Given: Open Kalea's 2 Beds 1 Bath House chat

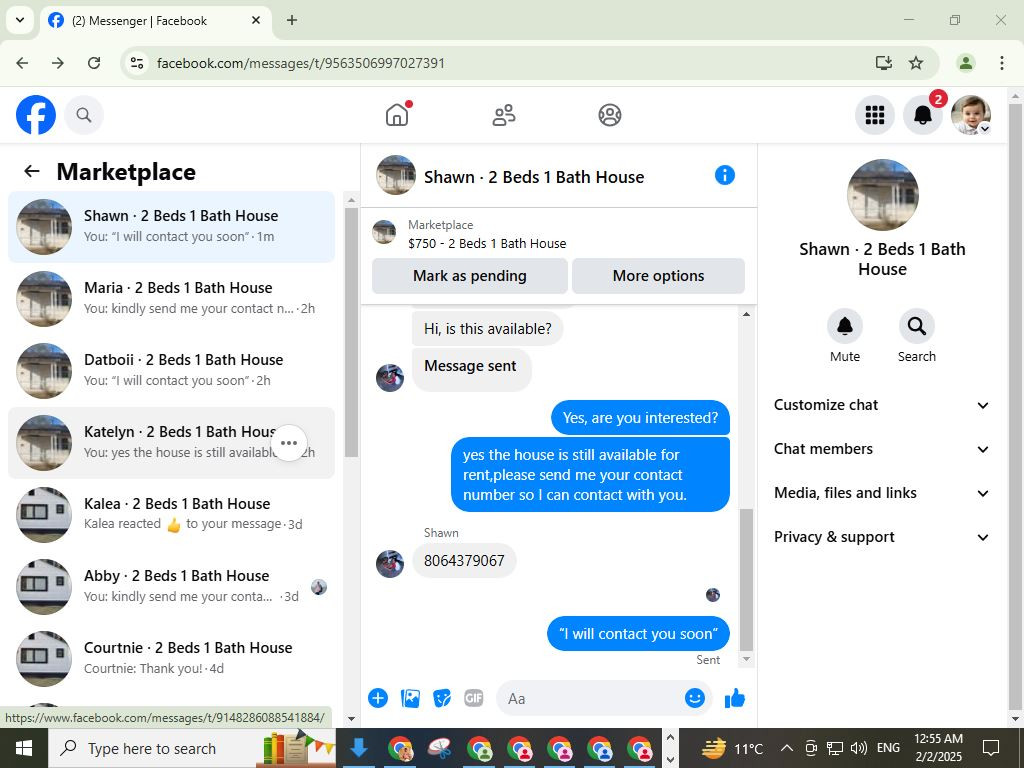Looking at the screenshot, I should coord(171,515).
